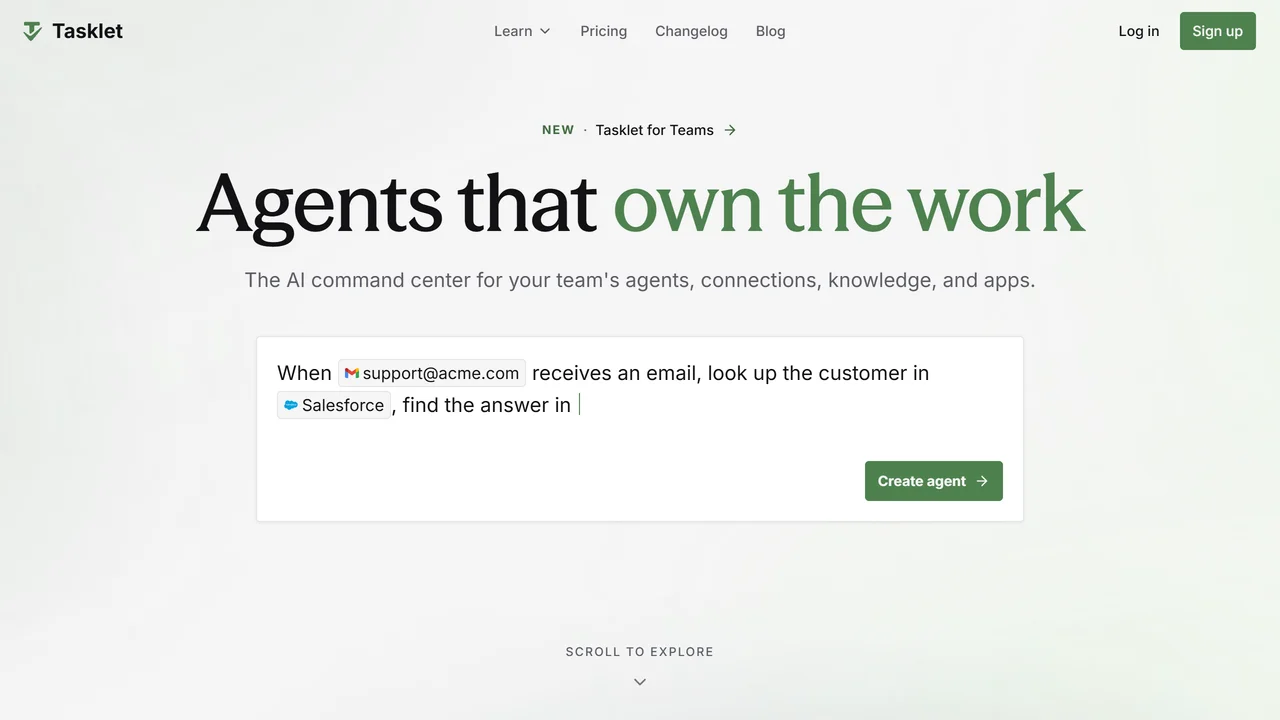Go to the Pricing page
The width and height of the screenshot is (1280, 720).
click(604, 31)
